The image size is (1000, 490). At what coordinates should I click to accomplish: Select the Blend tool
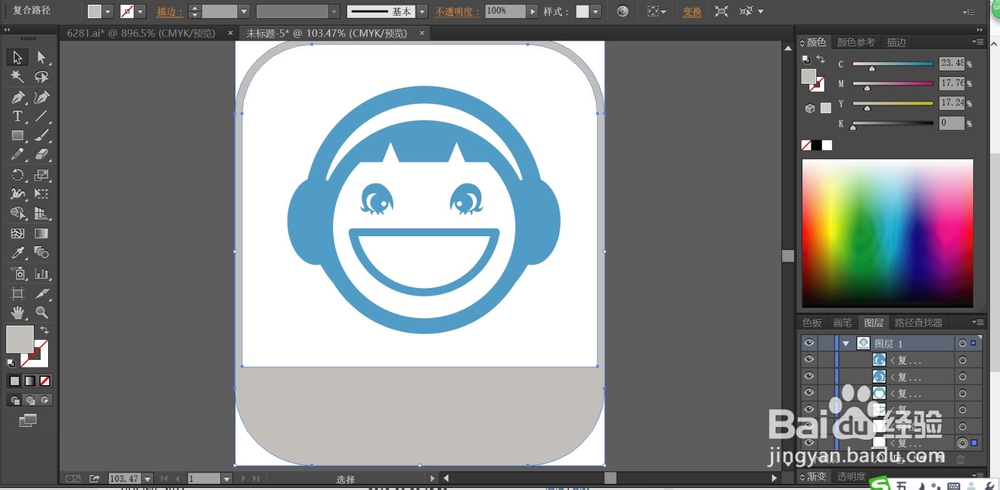pos(41,253)
